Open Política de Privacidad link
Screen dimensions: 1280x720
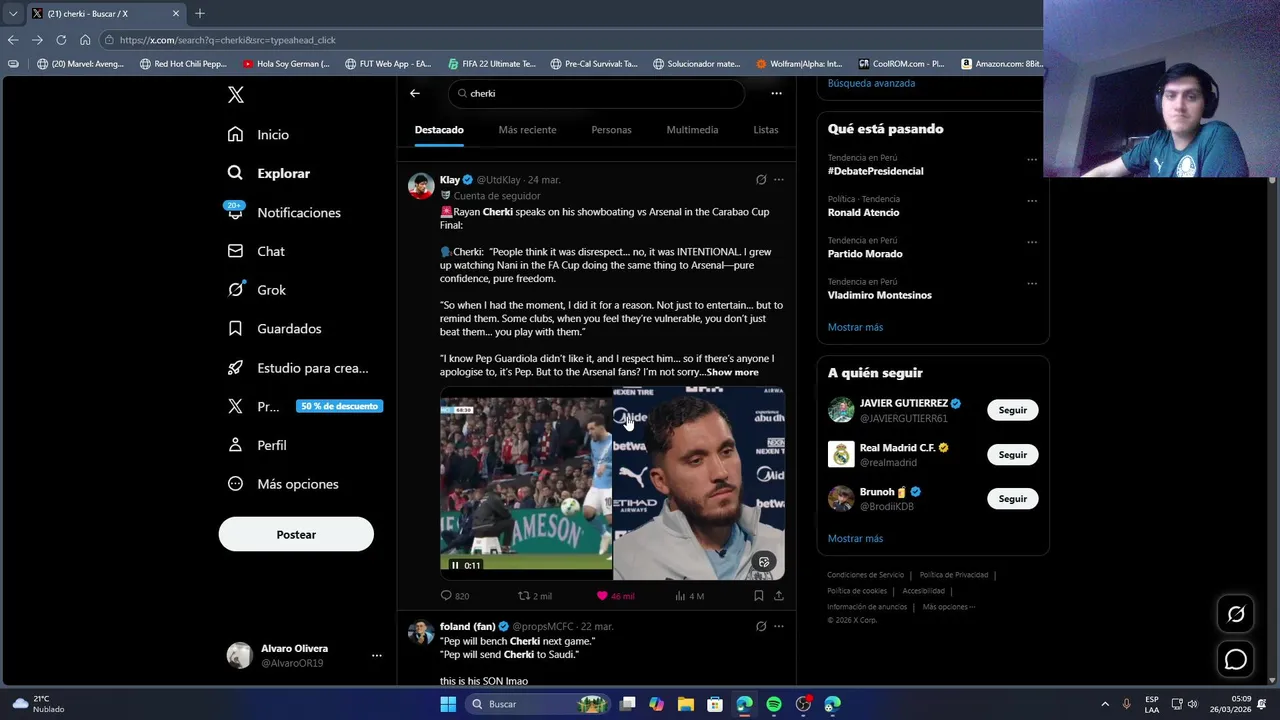click(x=953, y=575)
